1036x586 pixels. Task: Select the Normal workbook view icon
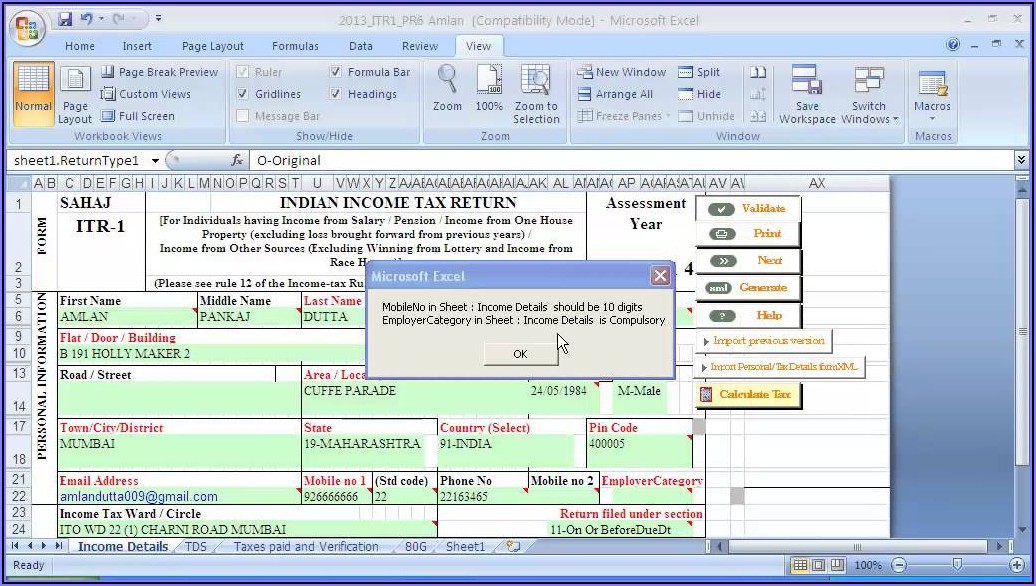pos(33,86)
